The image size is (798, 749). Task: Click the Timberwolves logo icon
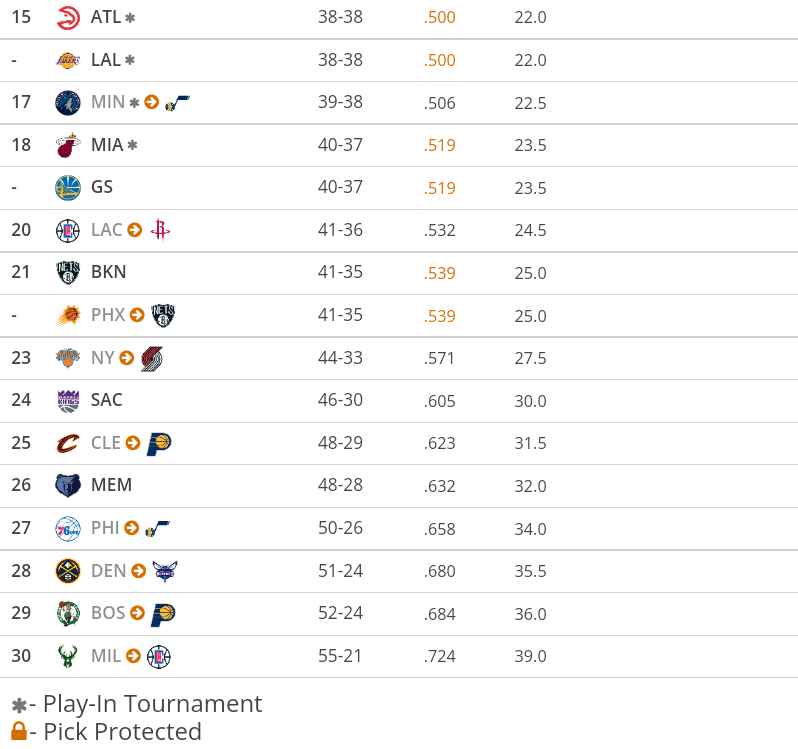tap(68, 102)
